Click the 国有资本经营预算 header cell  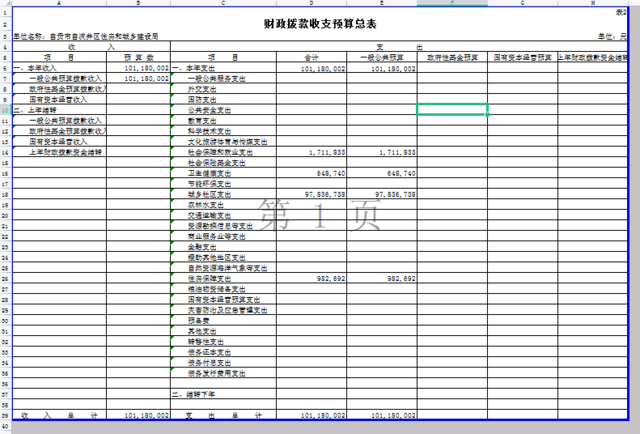click(522, 58)
